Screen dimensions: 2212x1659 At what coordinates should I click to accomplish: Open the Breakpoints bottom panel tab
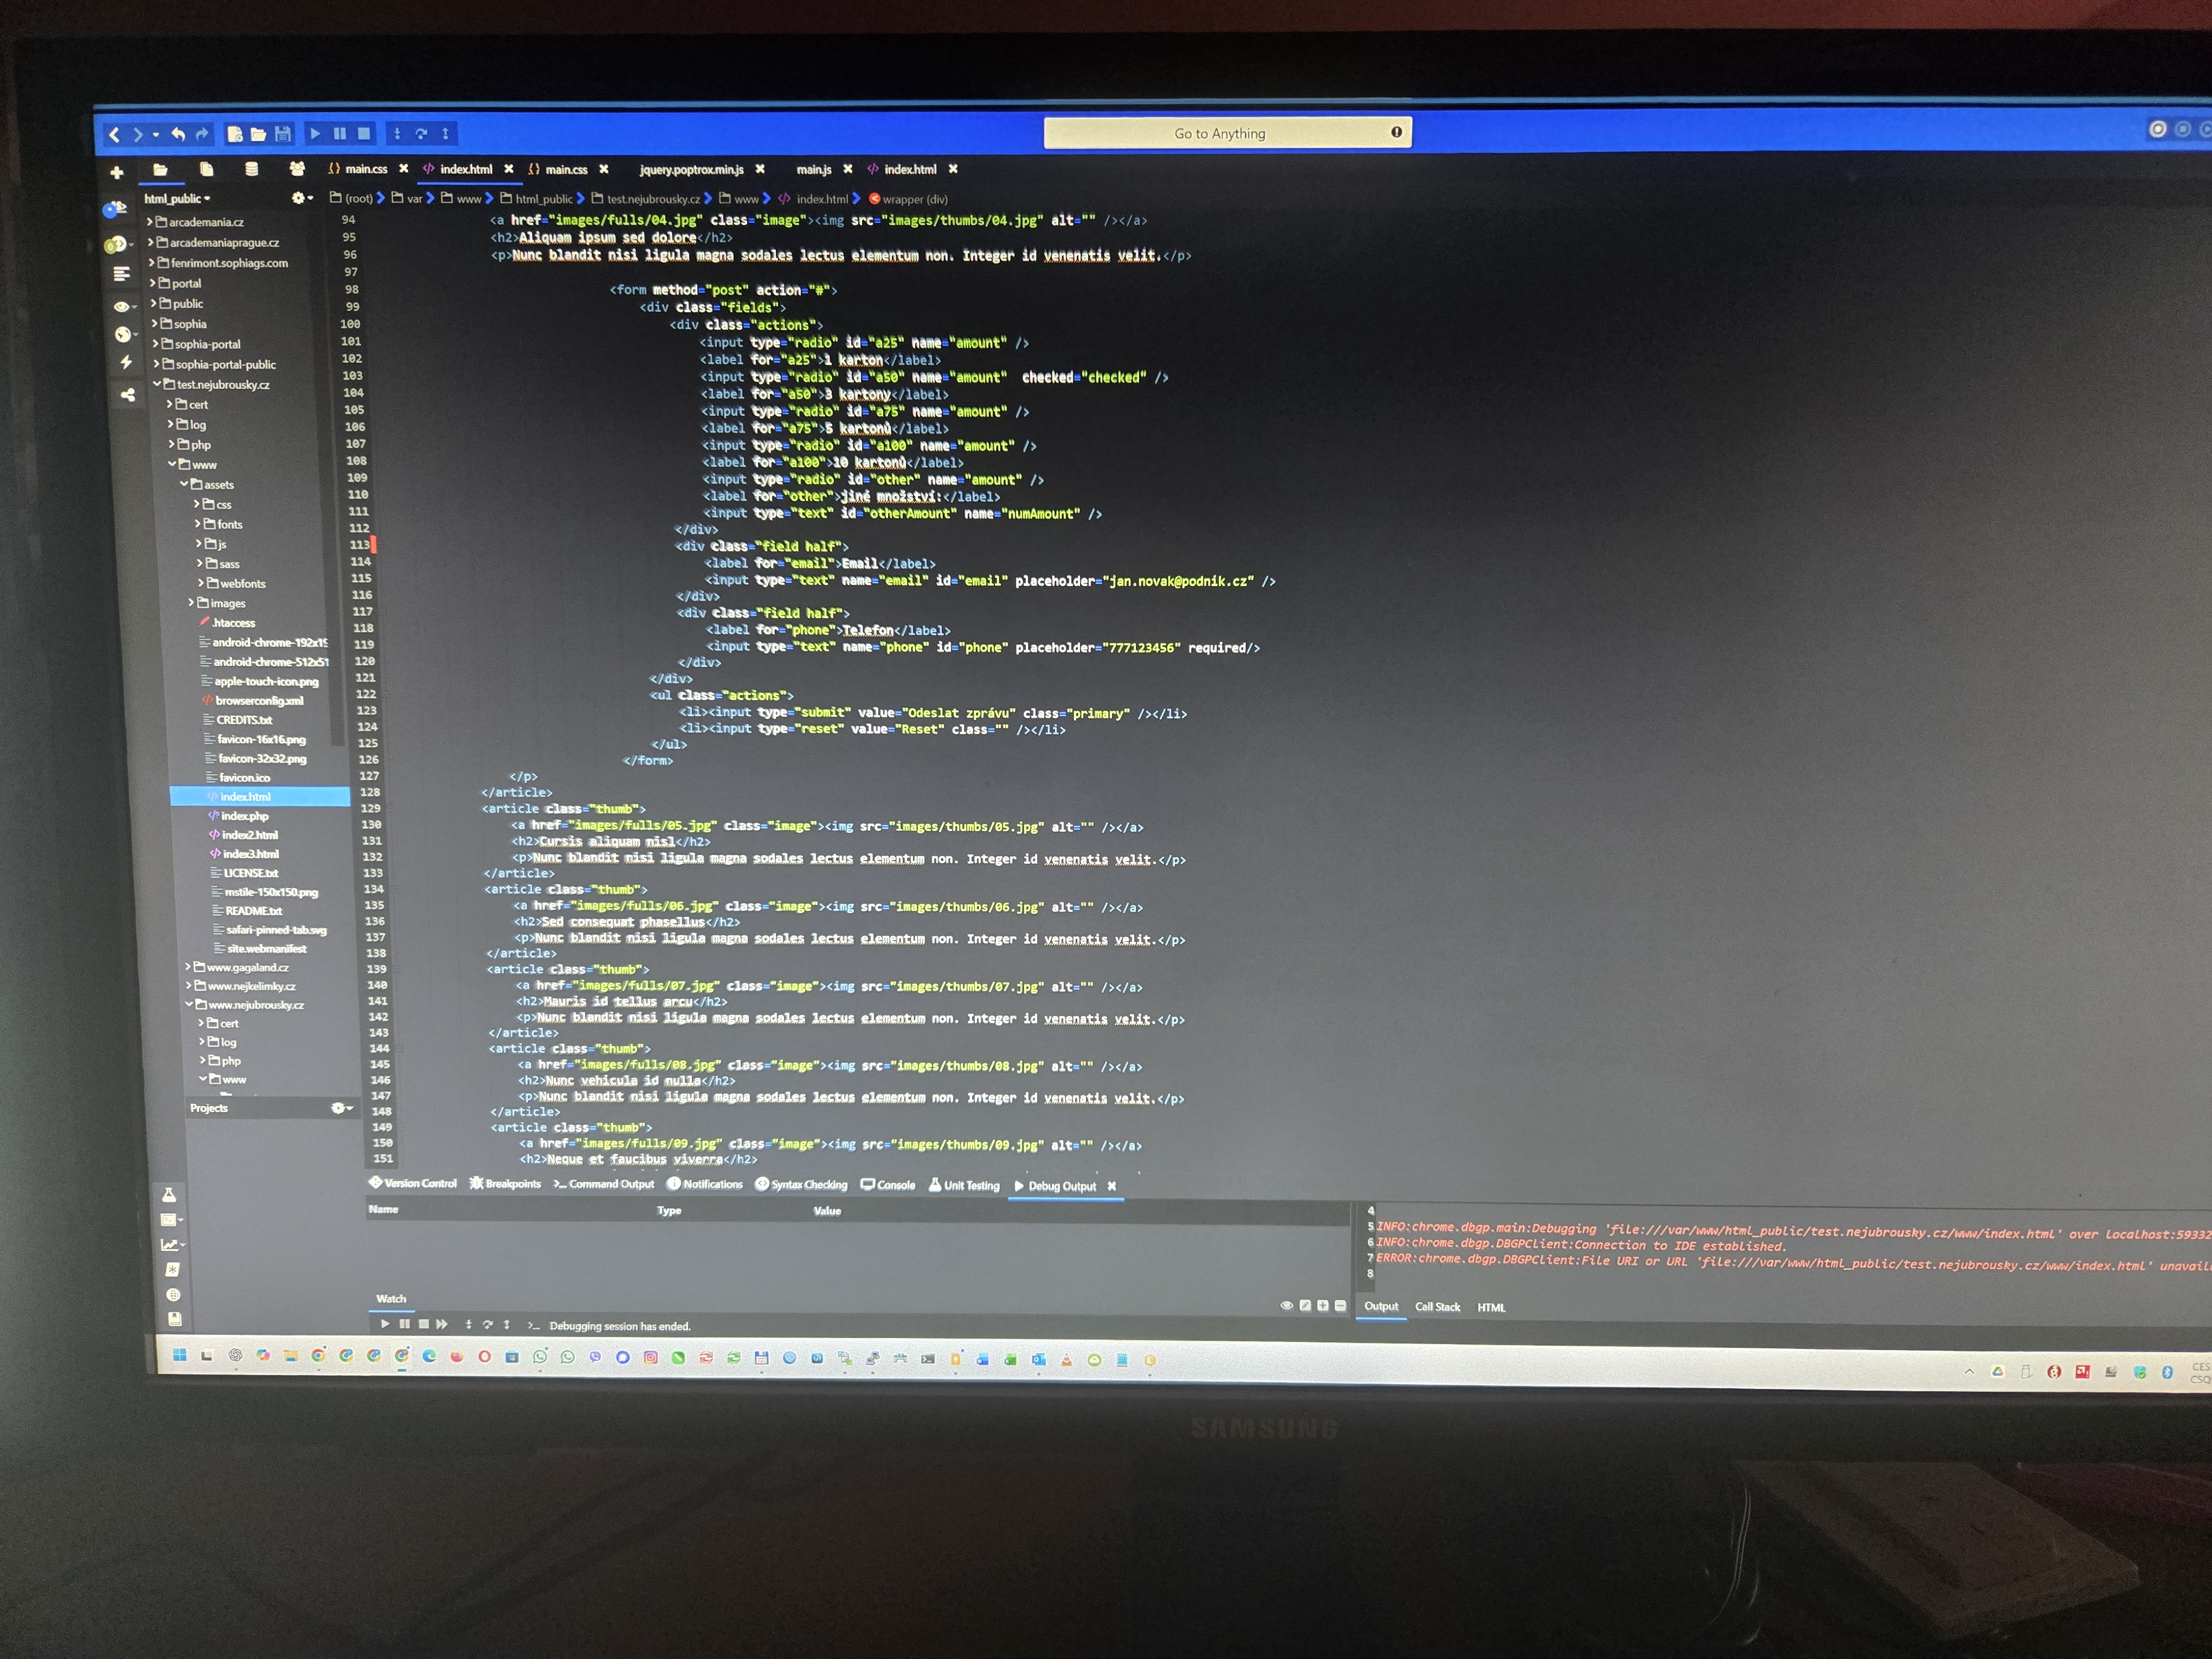coord(505,1184)
